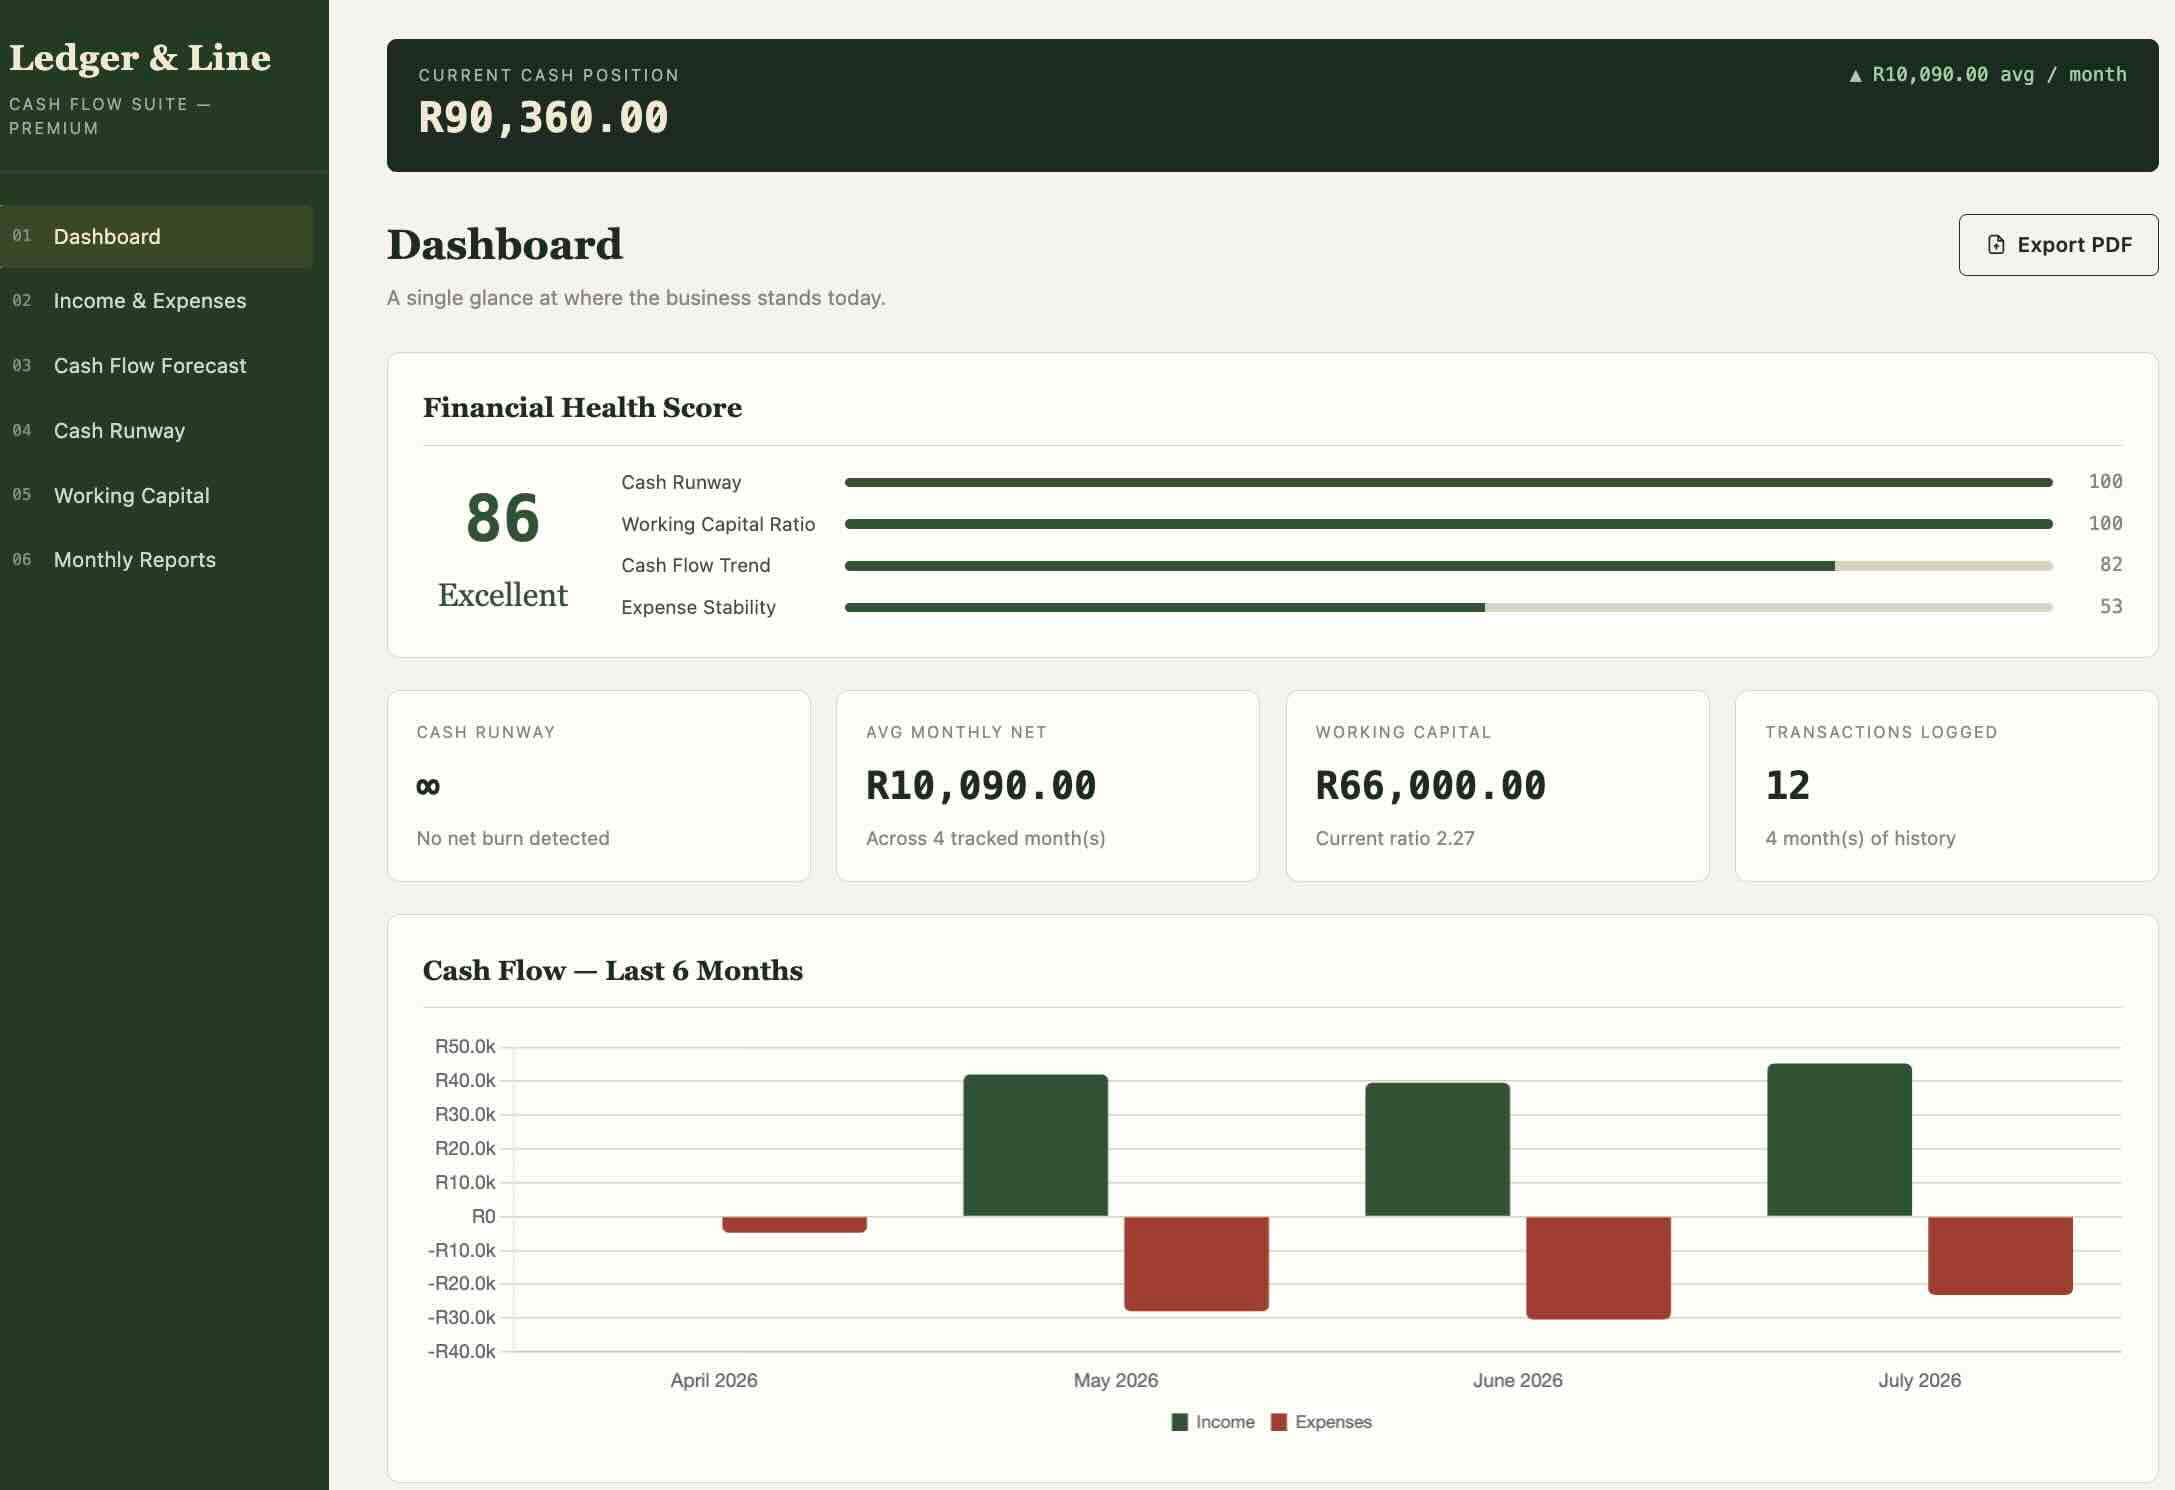Click the R90,360.00 current cash position value
2175x1490 pixels.
coord(543,118)
